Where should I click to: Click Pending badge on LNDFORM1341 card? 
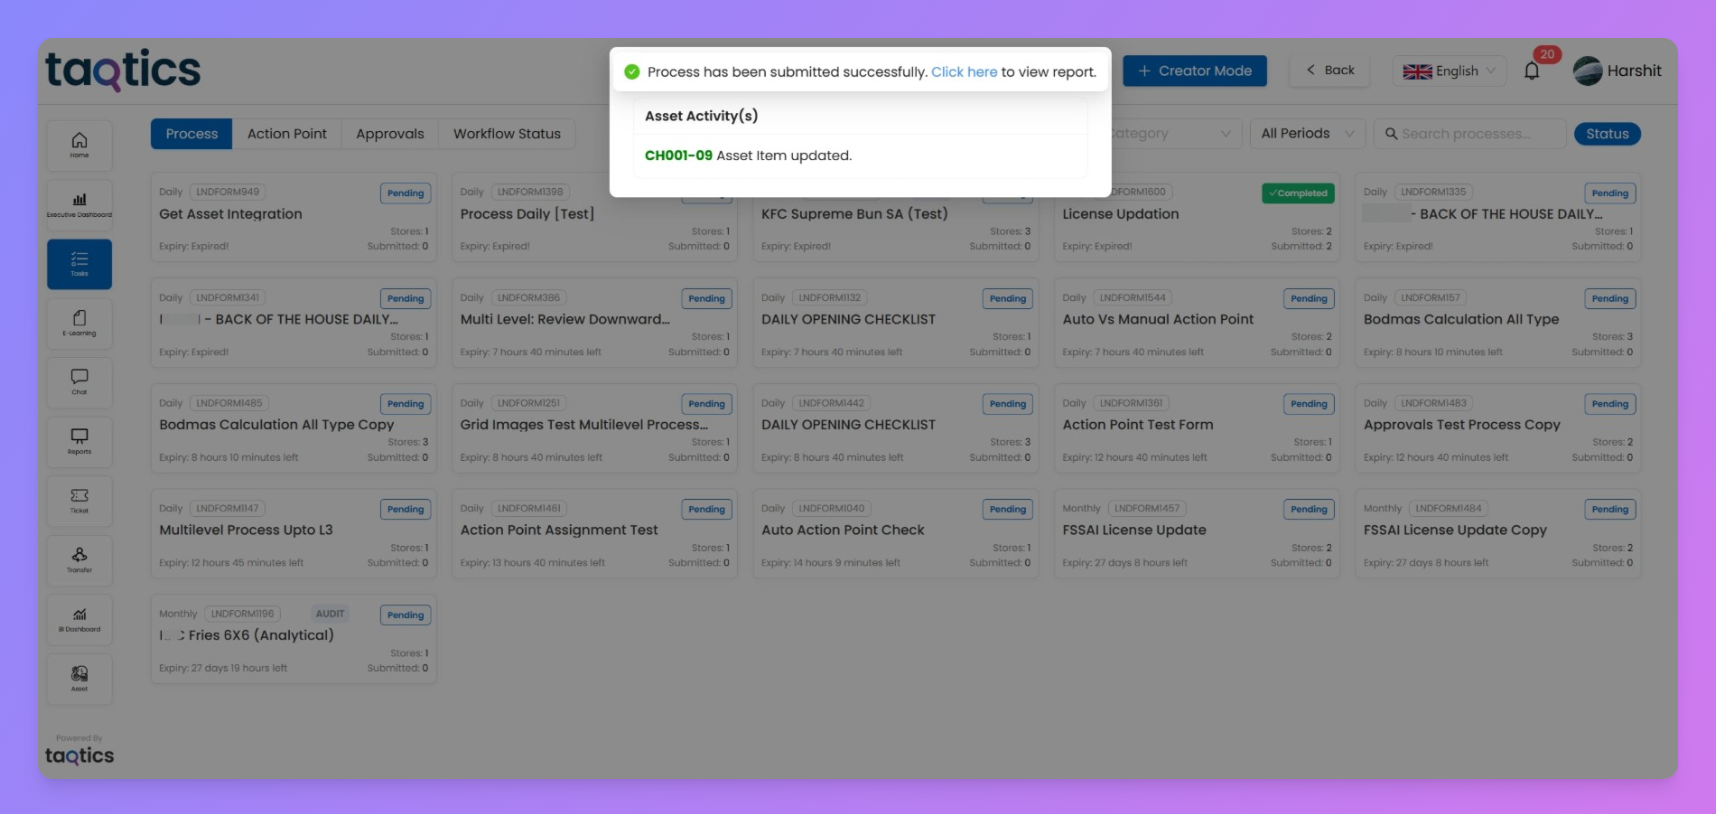coord(405,298)
